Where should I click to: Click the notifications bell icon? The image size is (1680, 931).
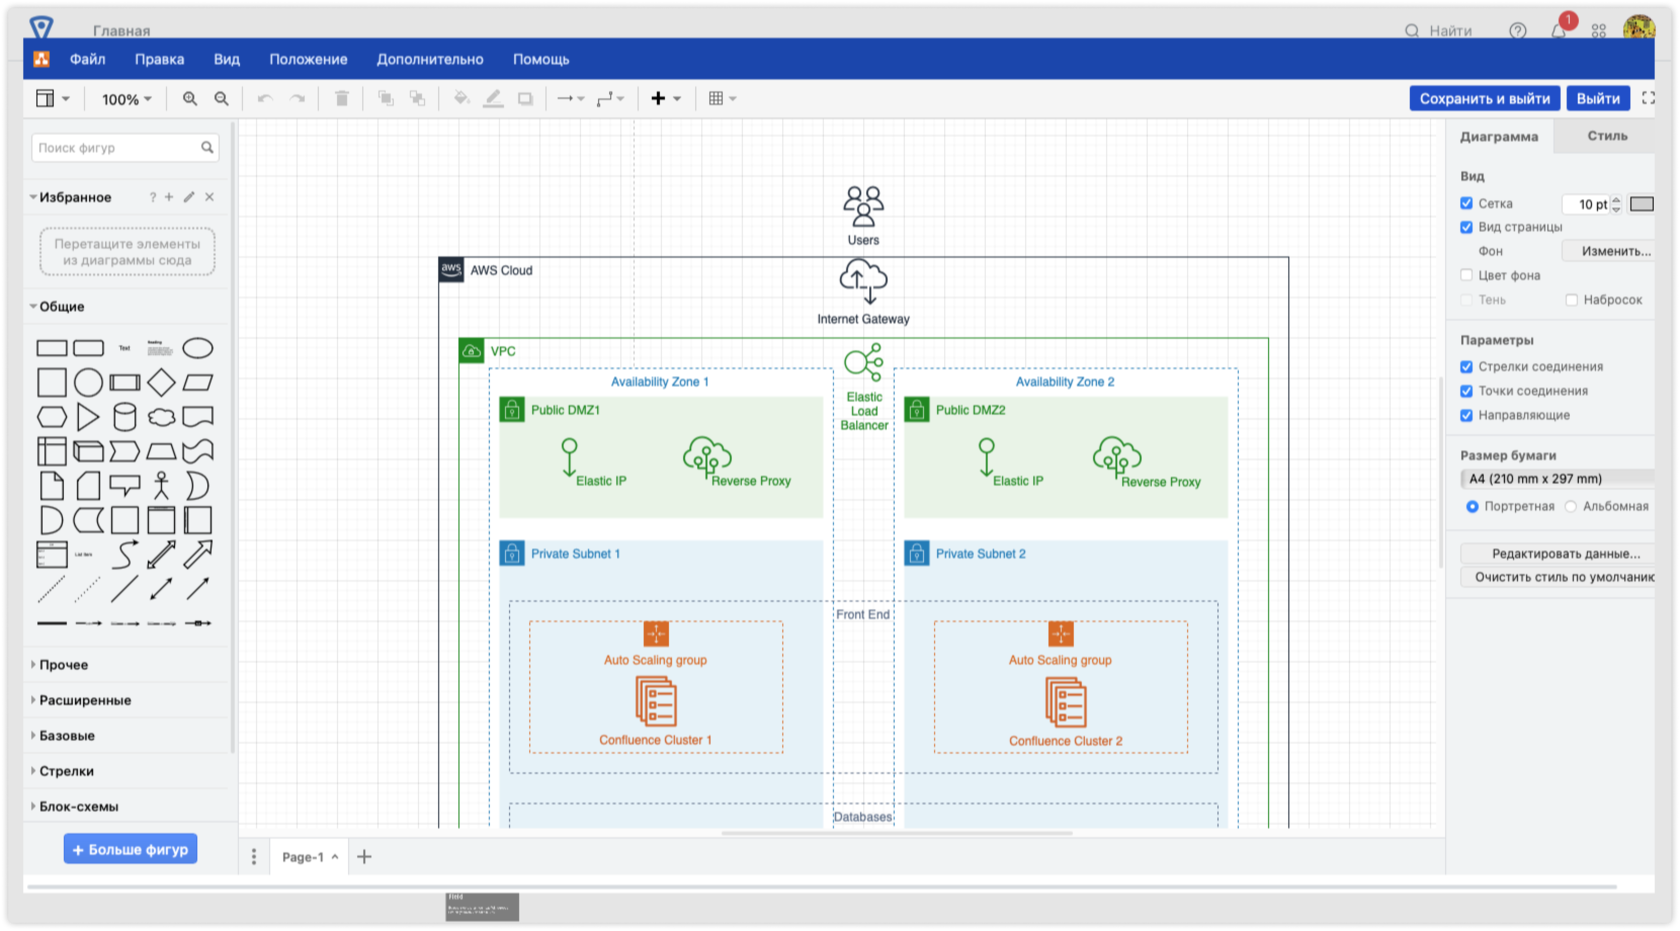click(1558, 30)
